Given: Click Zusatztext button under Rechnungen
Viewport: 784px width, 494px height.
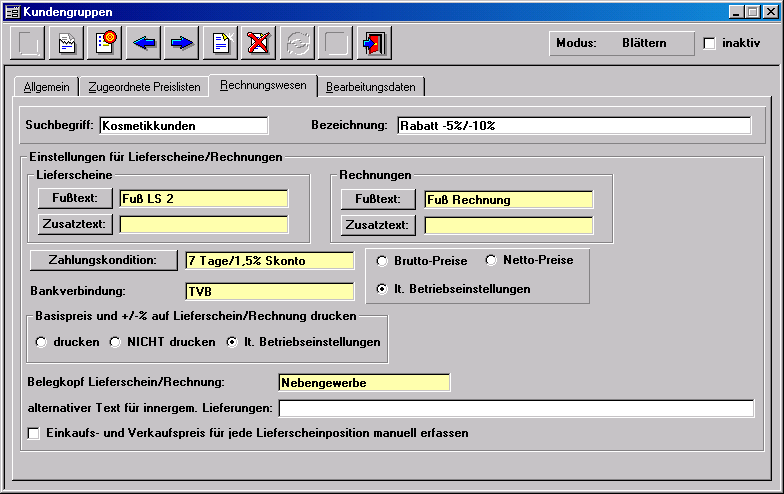Looking at the screenshot, I should point(378,225).
